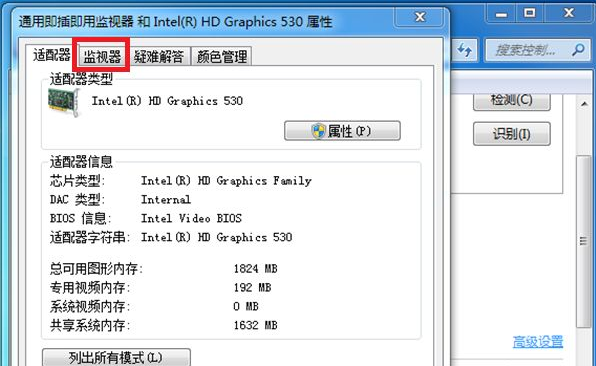
Task: Maximize the background control panel window
Action: pos(530,14)
